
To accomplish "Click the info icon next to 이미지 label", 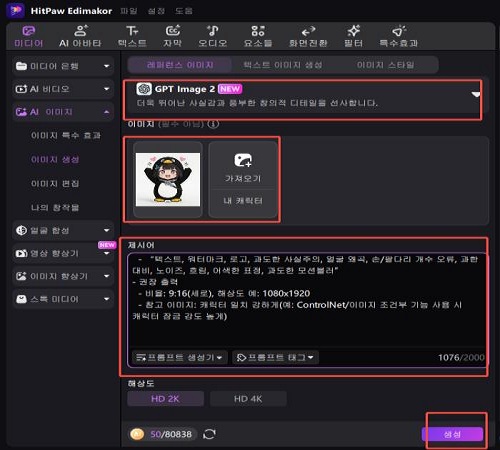I will (x=213, y=124).
